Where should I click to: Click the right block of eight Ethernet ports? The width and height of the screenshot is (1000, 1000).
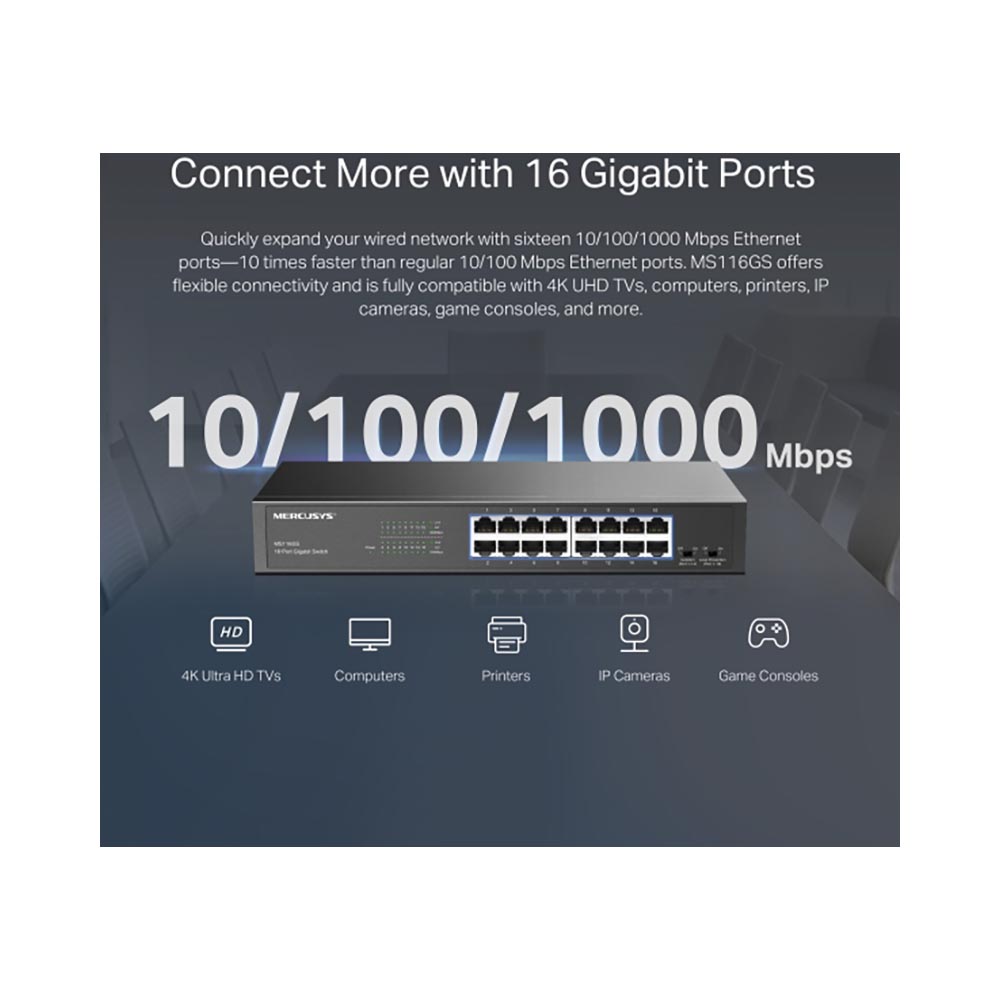coord(622,536)
